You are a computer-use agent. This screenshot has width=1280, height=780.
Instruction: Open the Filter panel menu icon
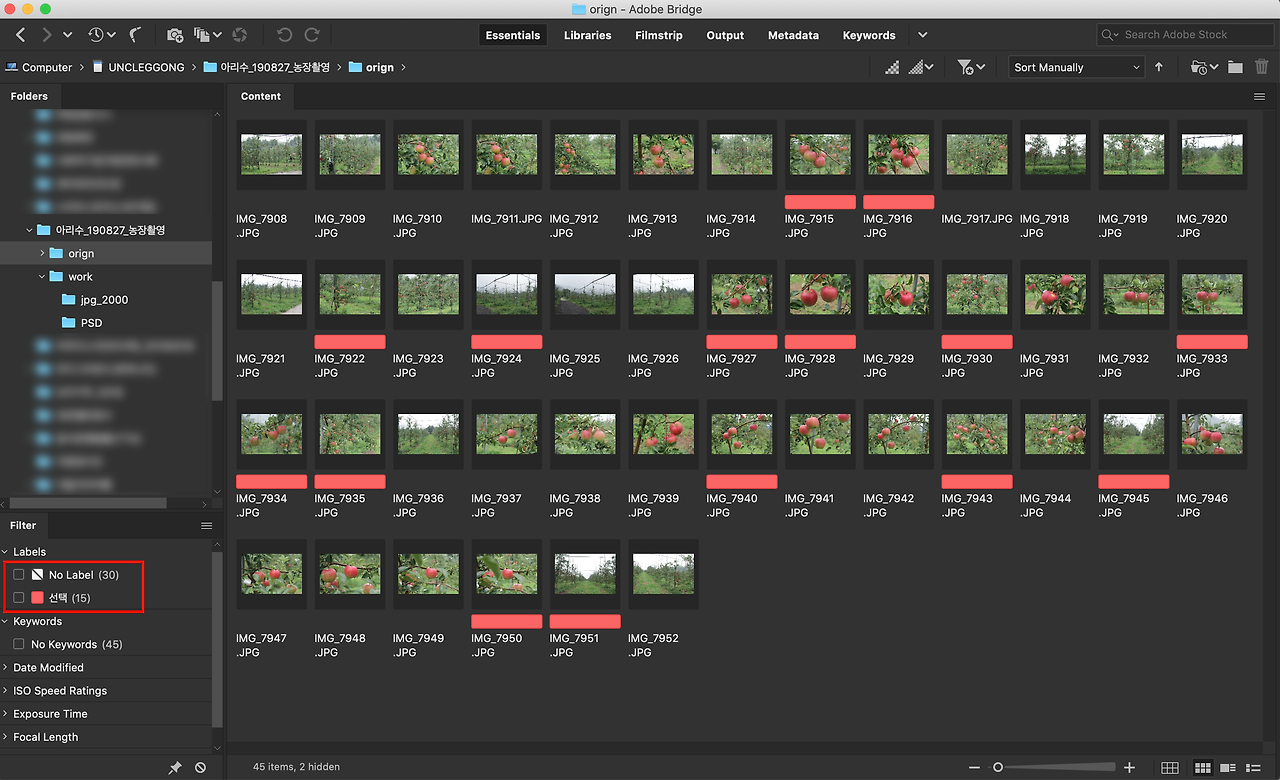point(206,526)
